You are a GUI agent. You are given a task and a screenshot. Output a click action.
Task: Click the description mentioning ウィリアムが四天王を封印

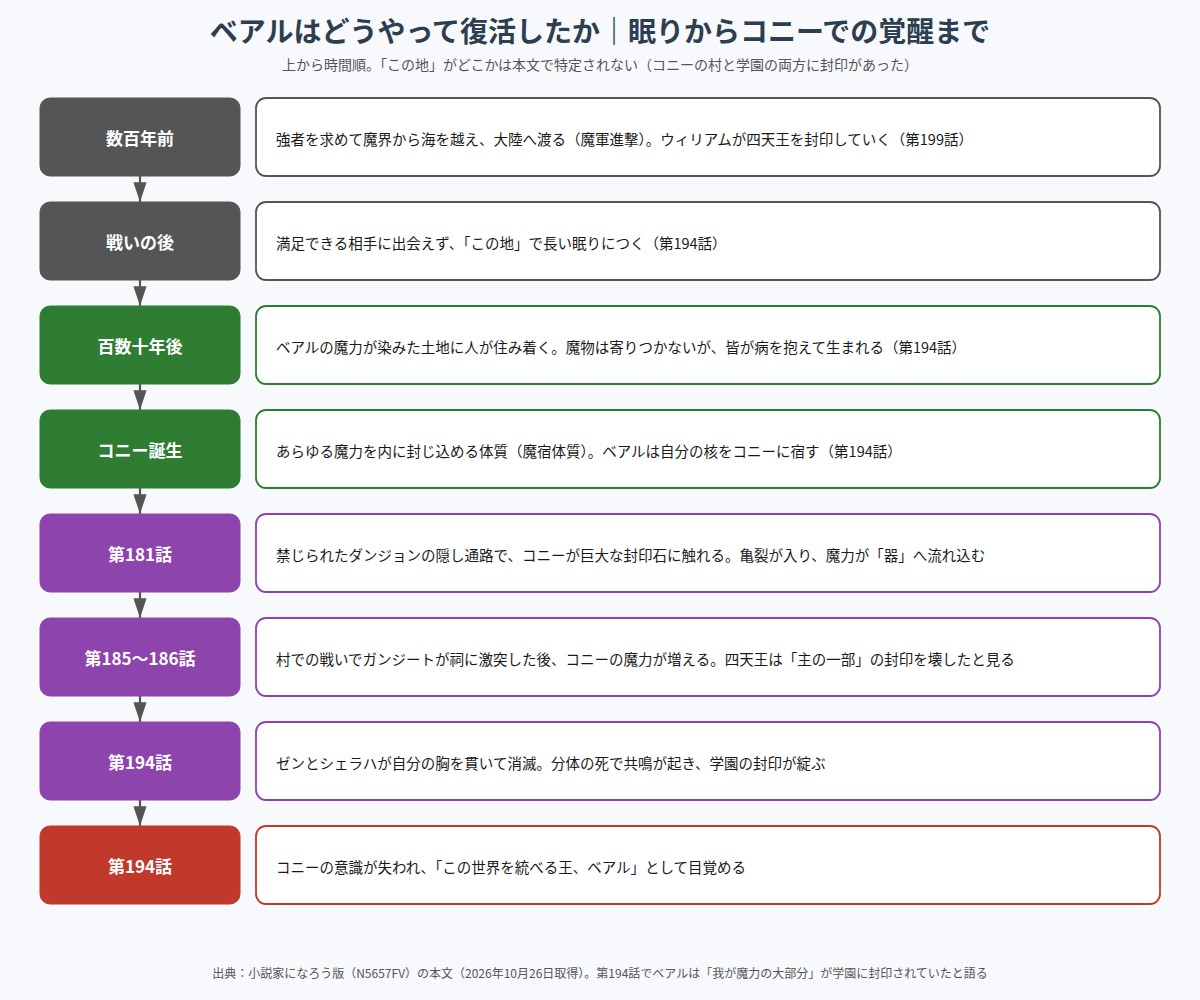(708, 137)
